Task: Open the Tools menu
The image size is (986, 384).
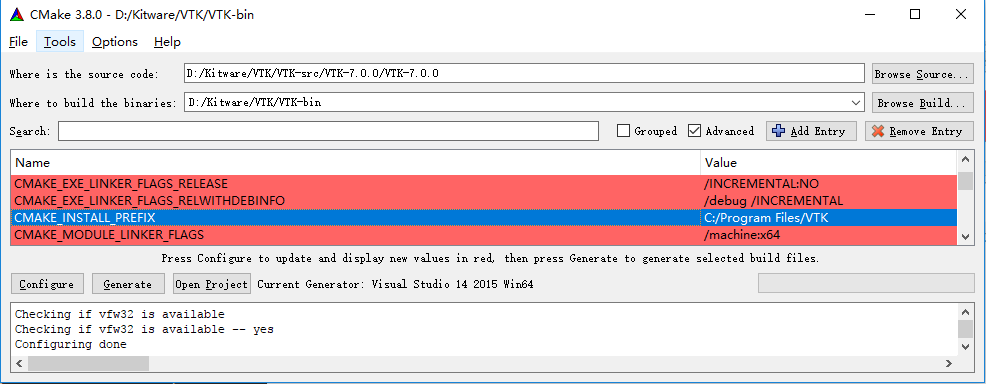Action: (60, 42)
